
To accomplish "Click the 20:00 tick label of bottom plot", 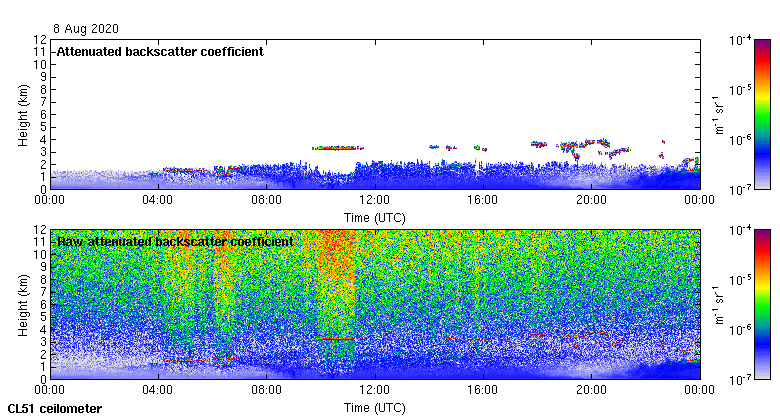I will (591, 390).
